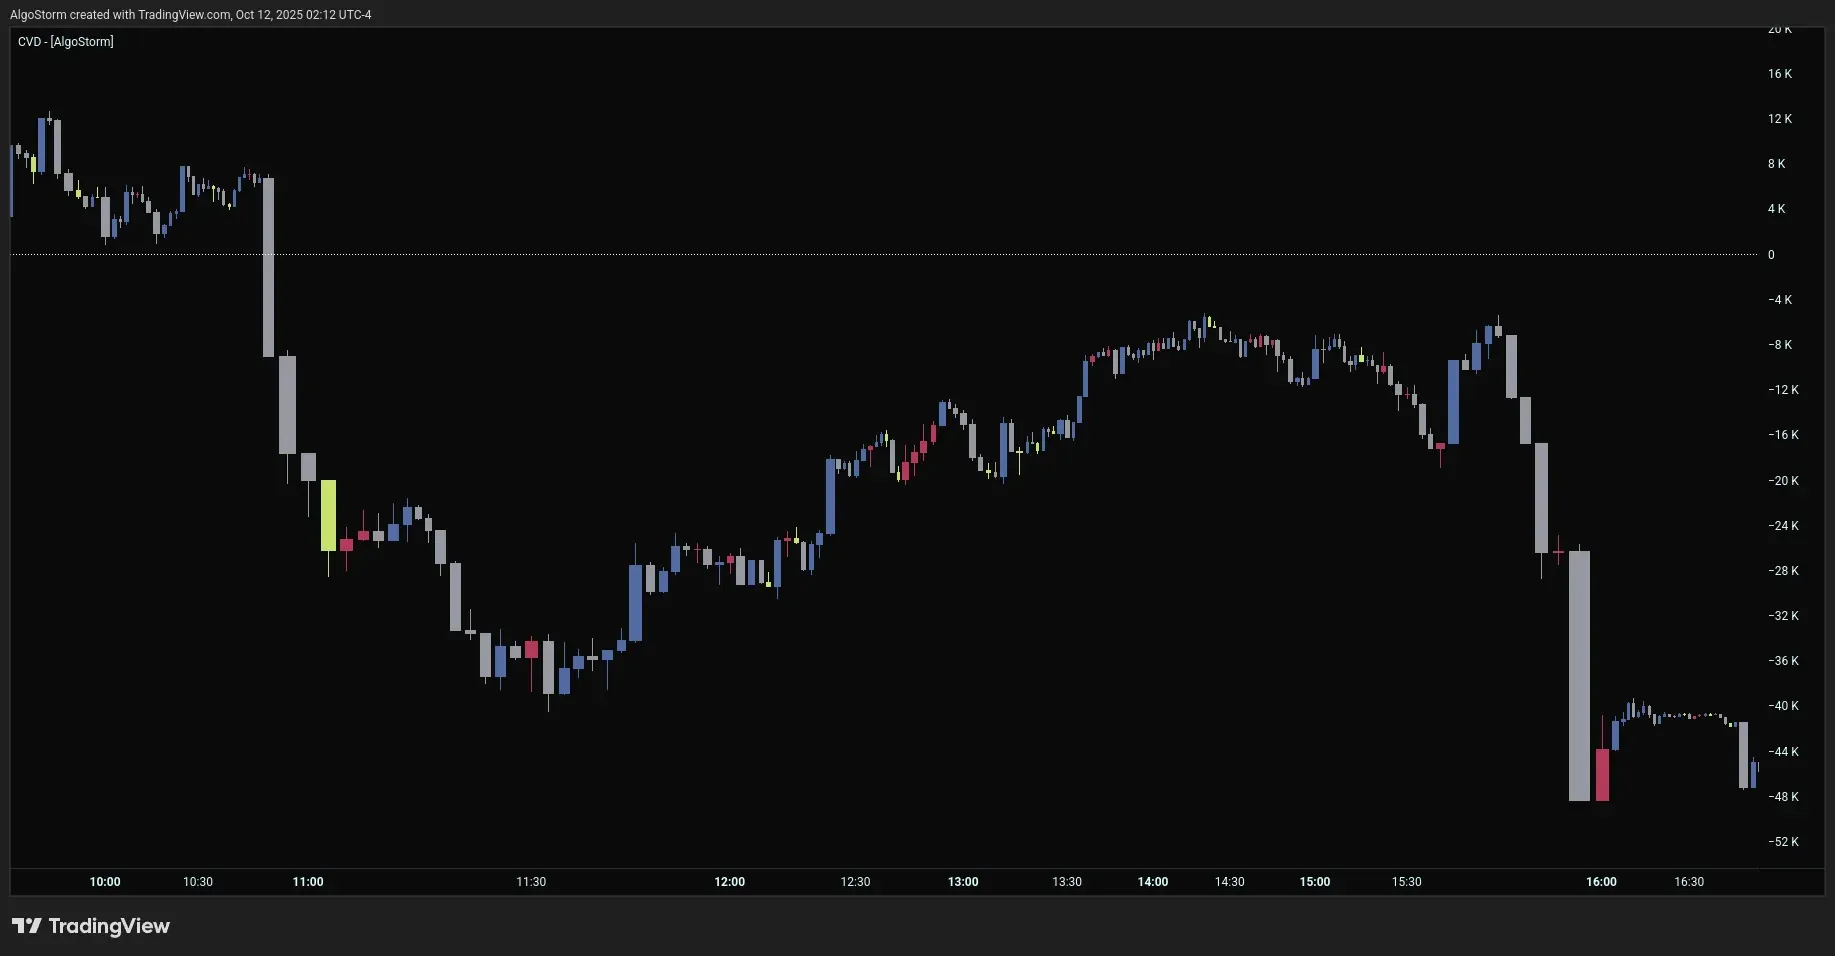The height and width of the screenshot is (956, 1835).
Task: Select the red candle right at 16:00
Action: point(1602,774)
